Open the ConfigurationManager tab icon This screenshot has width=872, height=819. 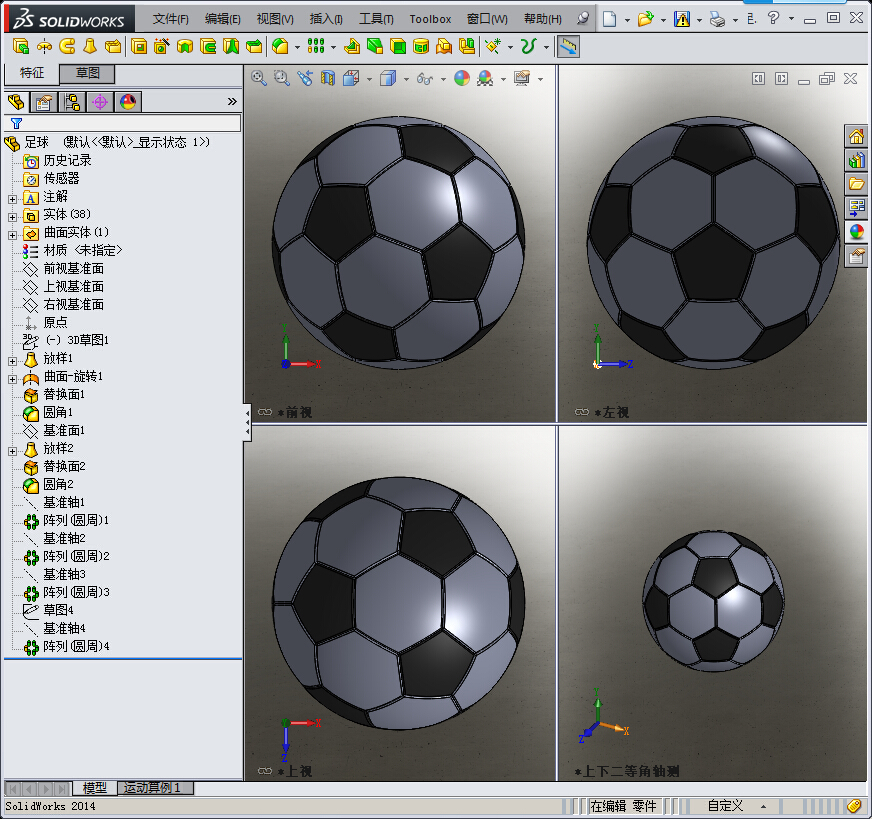[72, 102]
